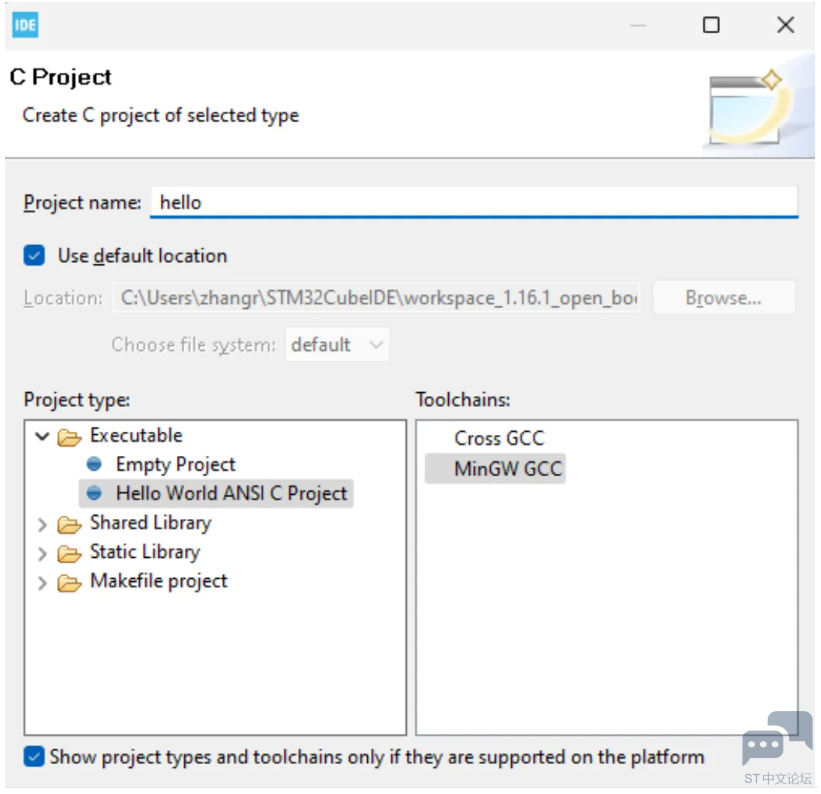Viewport: 821px width, 794px height.
Task: Expand the Shared Library tree node
Action: pyautogui.click(x=42, y=524)
